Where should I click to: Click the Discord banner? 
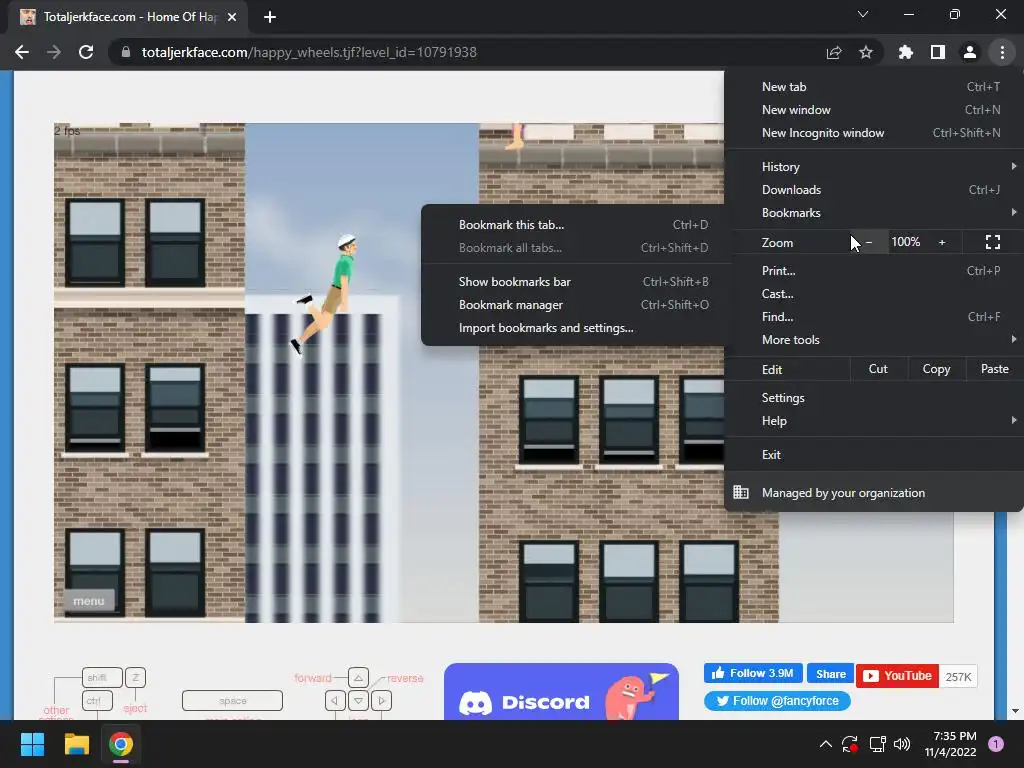561,692
